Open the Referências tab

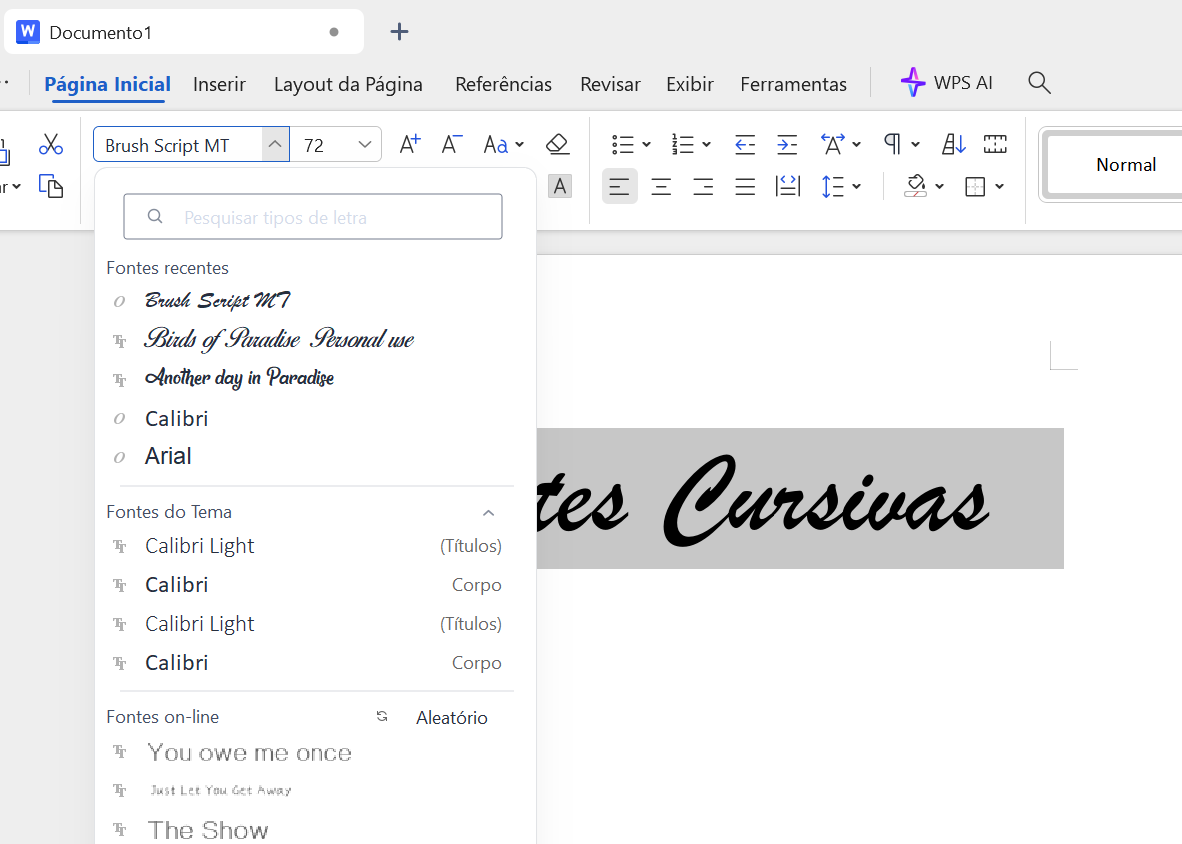(x=504, y=84)
